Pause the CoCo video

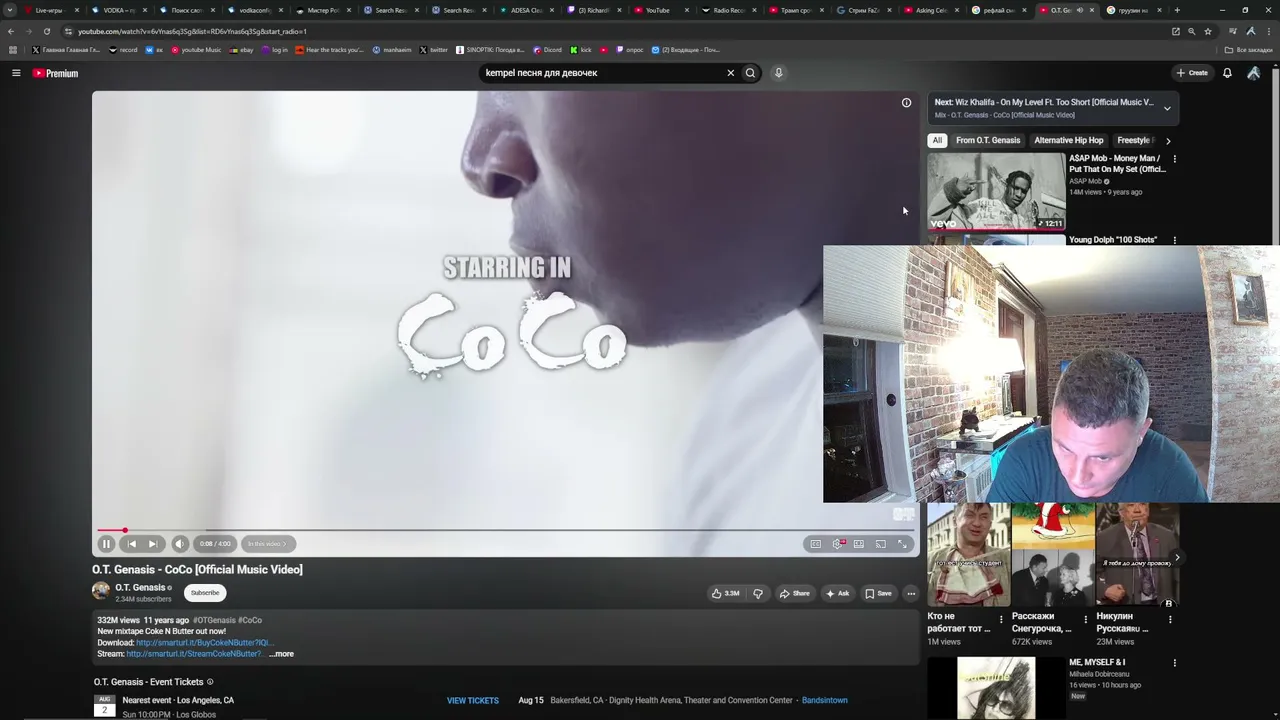[x=106, y=544]
